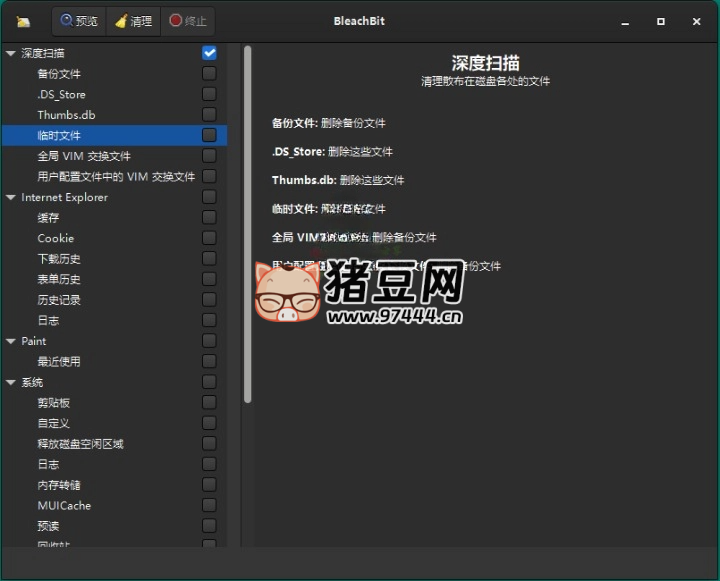720x581 pixels.
Task: Enable the 备份文件 checkbox
Action: [x=209, y=73]
